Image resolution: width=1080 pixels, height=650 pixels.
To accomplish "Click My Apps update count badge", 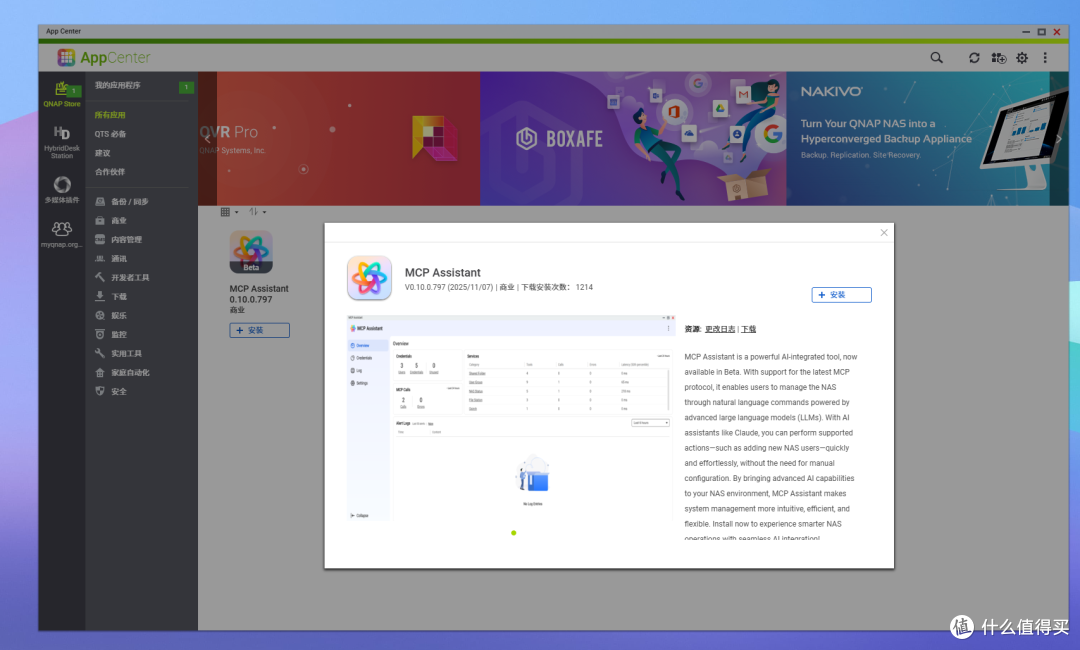I will [x=186, y=87].
